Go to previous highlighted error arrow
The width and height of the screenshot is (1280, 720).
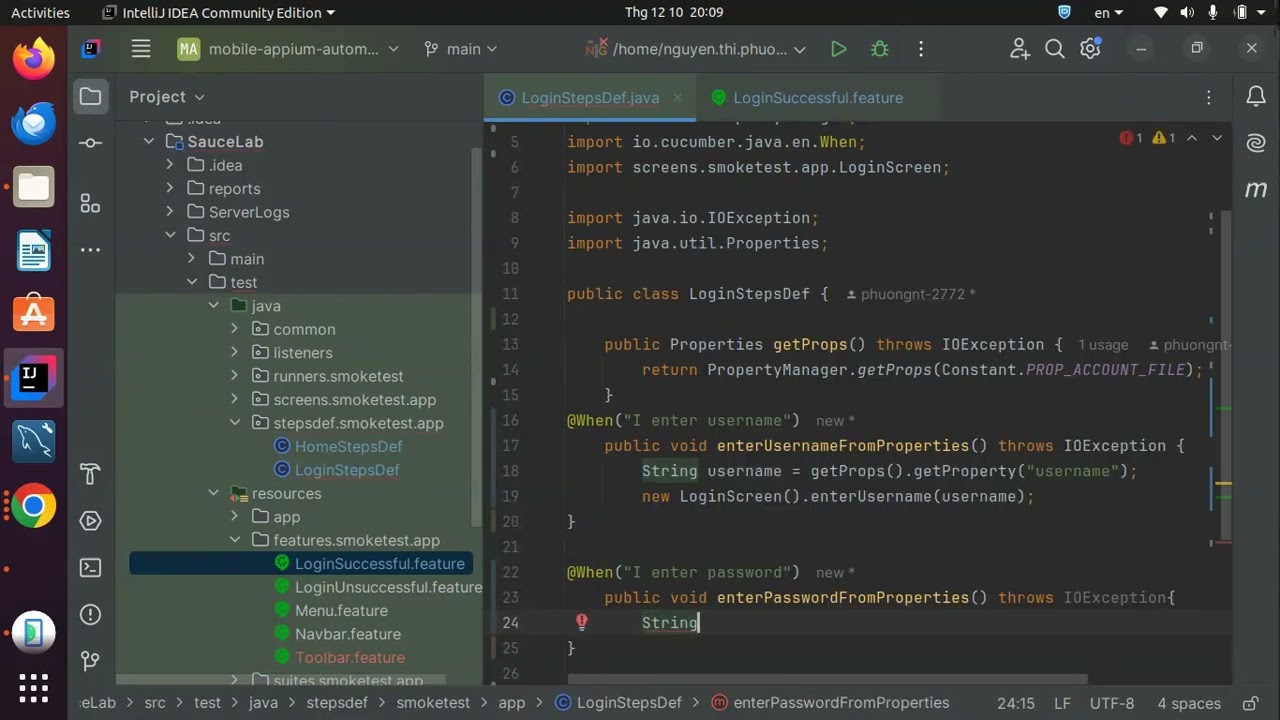coord(1192,138)
